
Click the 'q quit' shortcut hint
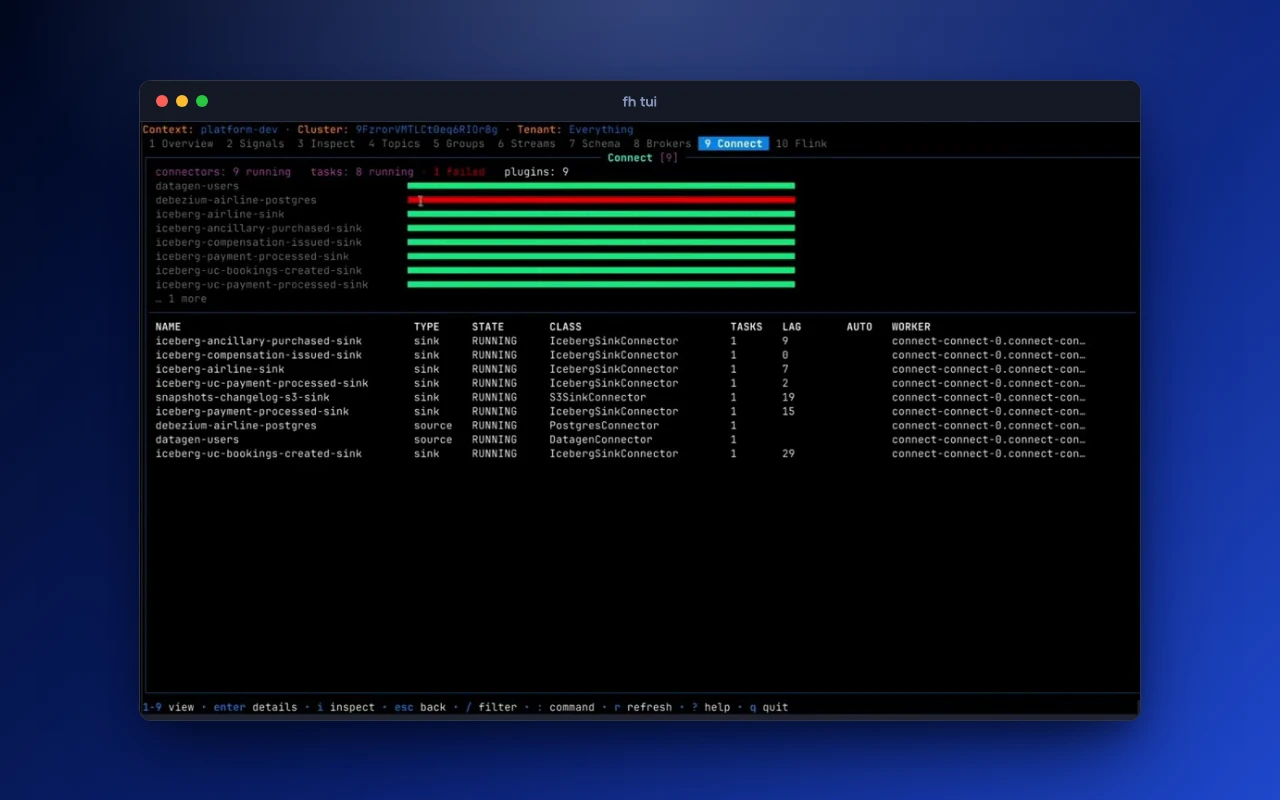coord(769,707)
